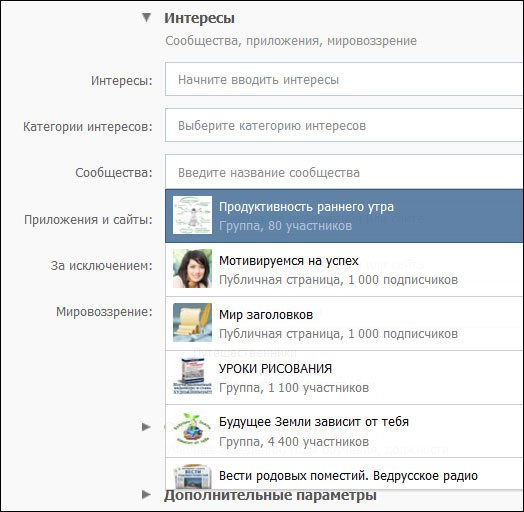Collapse the Интересы section triangle
This screenshot has width=524, height=512.
pos(146,17)
